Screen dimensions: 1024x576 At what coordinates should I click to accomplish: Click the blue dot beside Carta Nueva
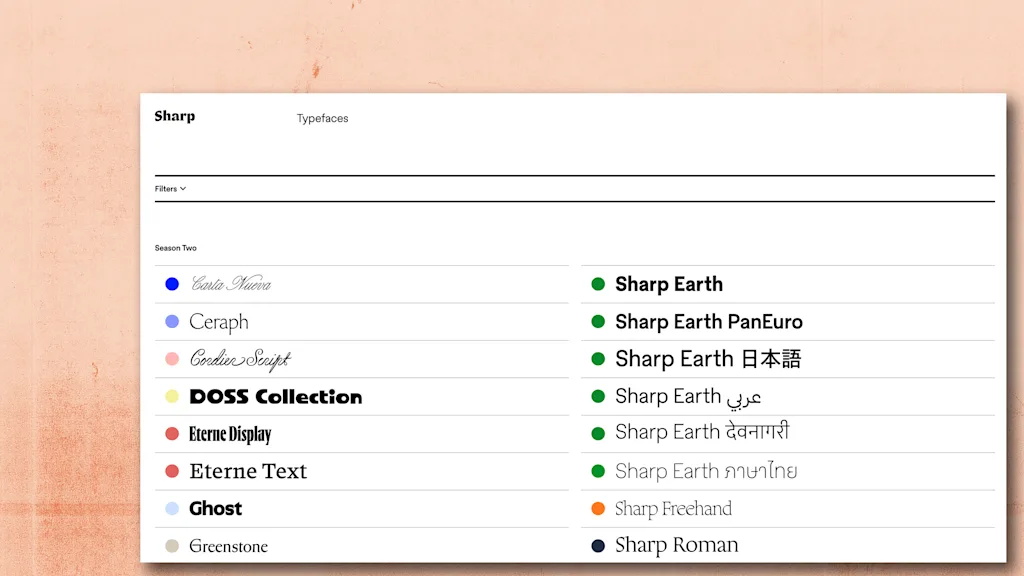(x=172, y=284)
